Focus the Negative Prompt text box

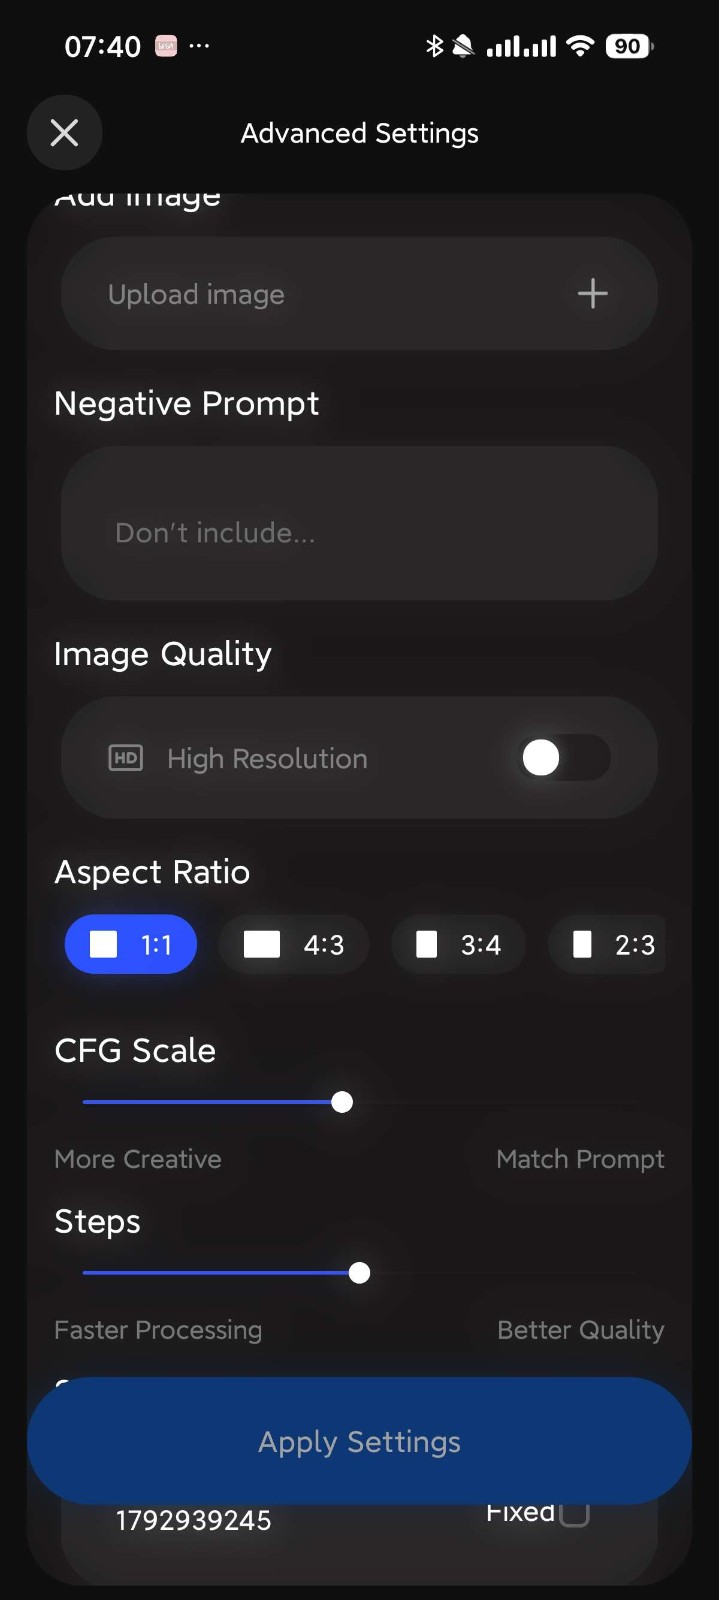(x=359, y=523)
